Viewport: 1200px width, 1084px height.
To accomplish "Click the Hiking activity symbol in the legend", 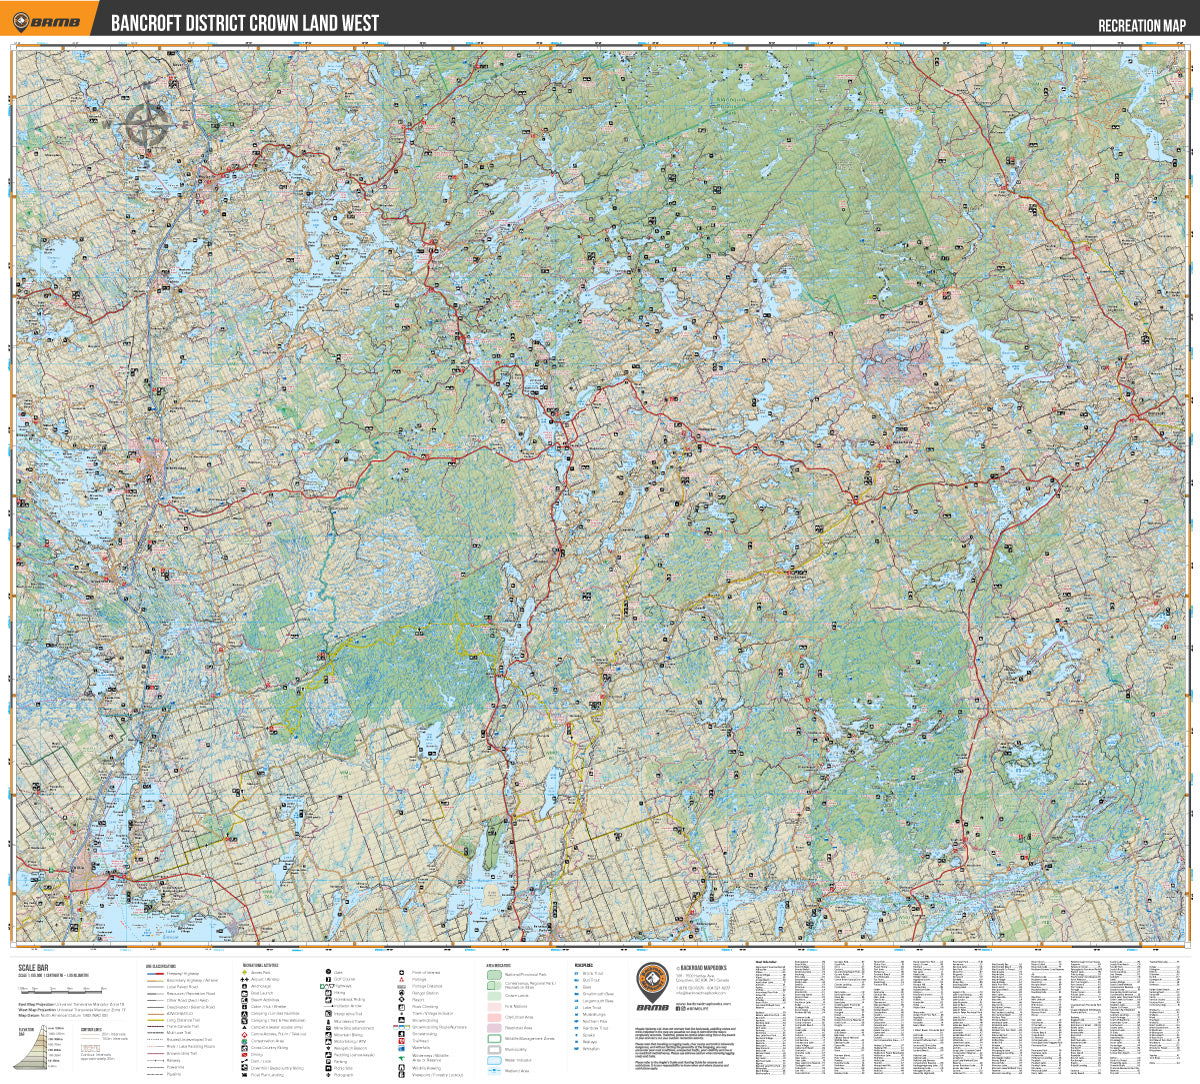I will pyautogui.click(x=327, y=993).
